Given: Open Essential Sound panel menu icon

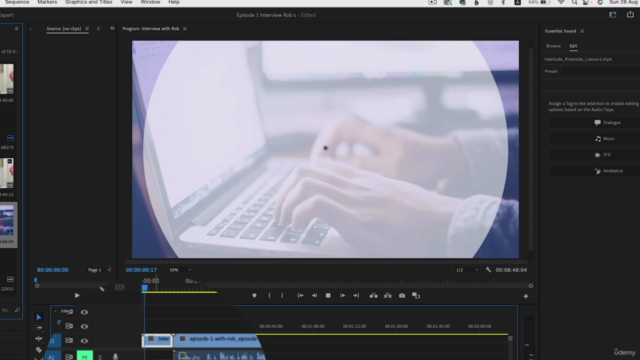Looking at the screenshot, I should point(582,31).
